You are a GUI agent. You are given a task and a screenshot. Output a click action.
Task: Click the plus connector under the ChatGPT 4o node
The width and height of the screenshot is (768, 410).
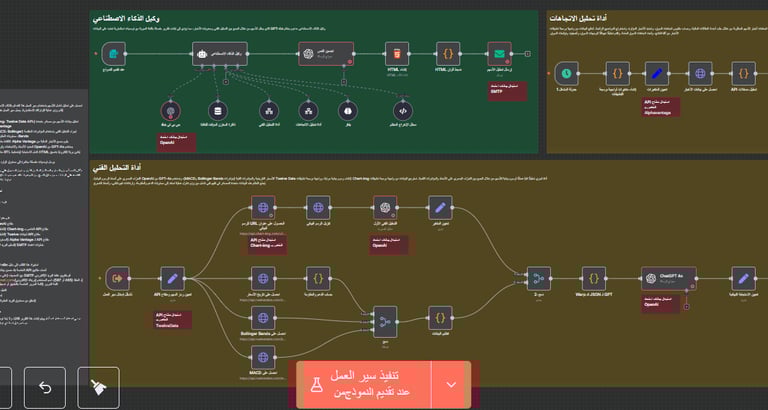(x=687, y=307)
